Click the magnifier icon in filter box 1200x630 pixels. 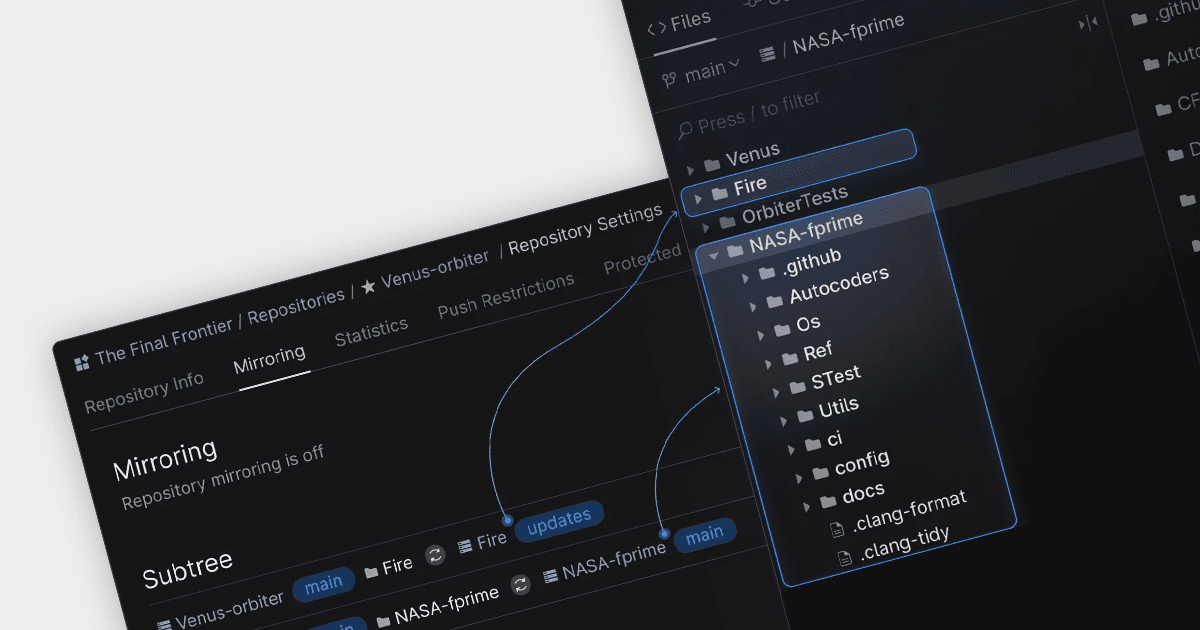coord(685,129)
